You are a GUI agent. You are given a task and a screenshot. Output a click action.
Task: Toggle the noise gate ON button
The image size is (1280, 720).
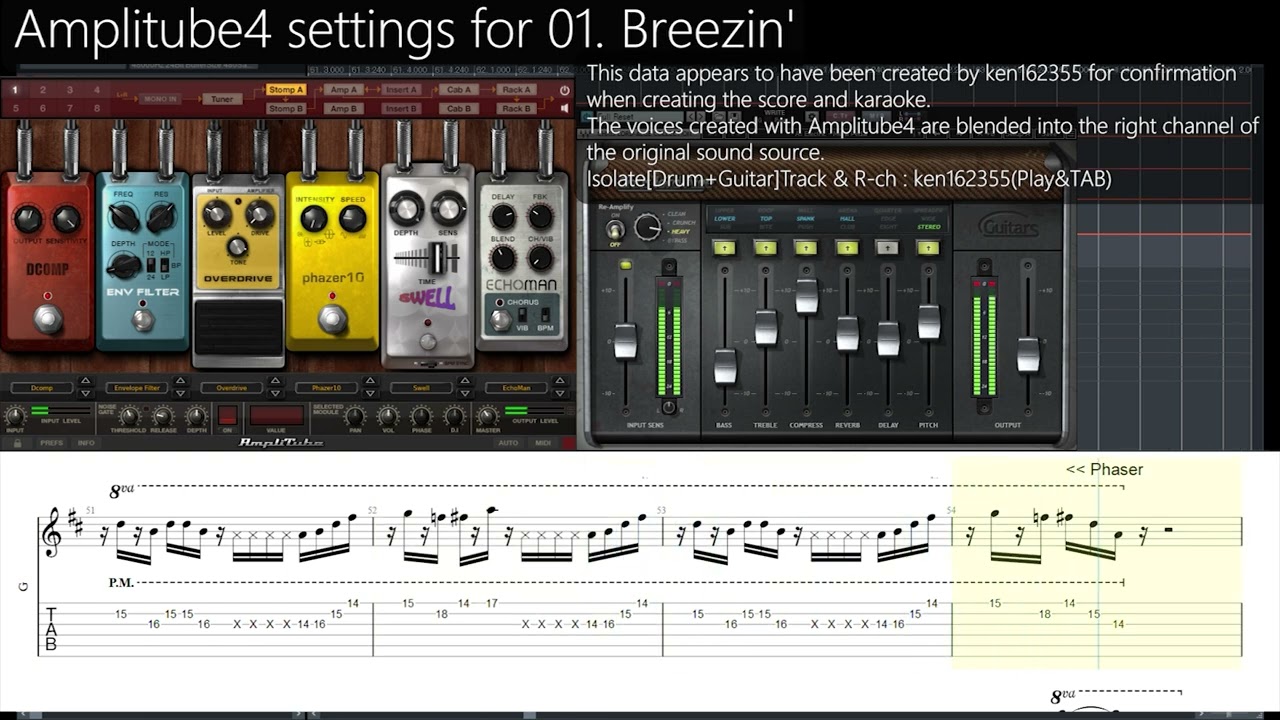pos(227,416)
